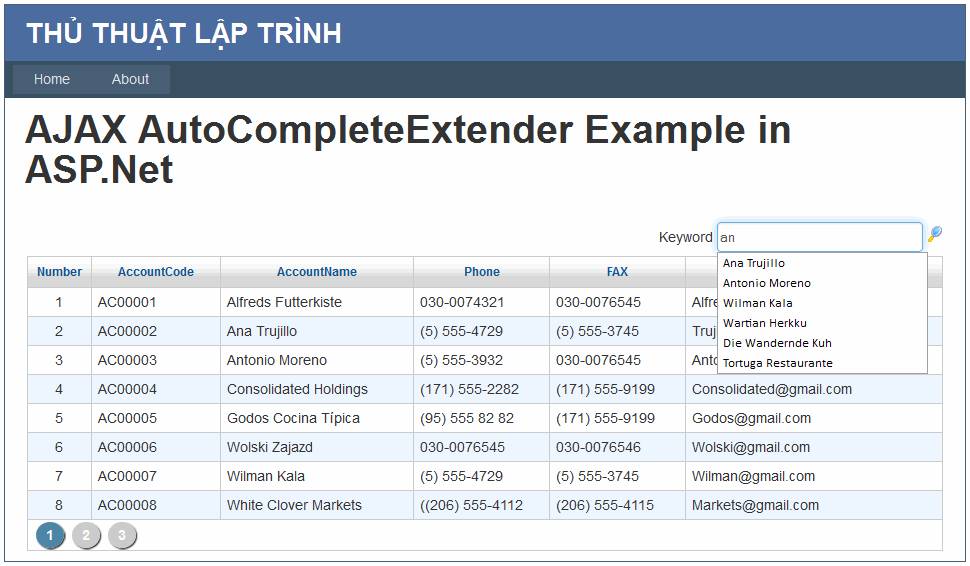This screenshot has width=970, height=566.
Task: Click the number 4 row cell
Action: (59, 389)
